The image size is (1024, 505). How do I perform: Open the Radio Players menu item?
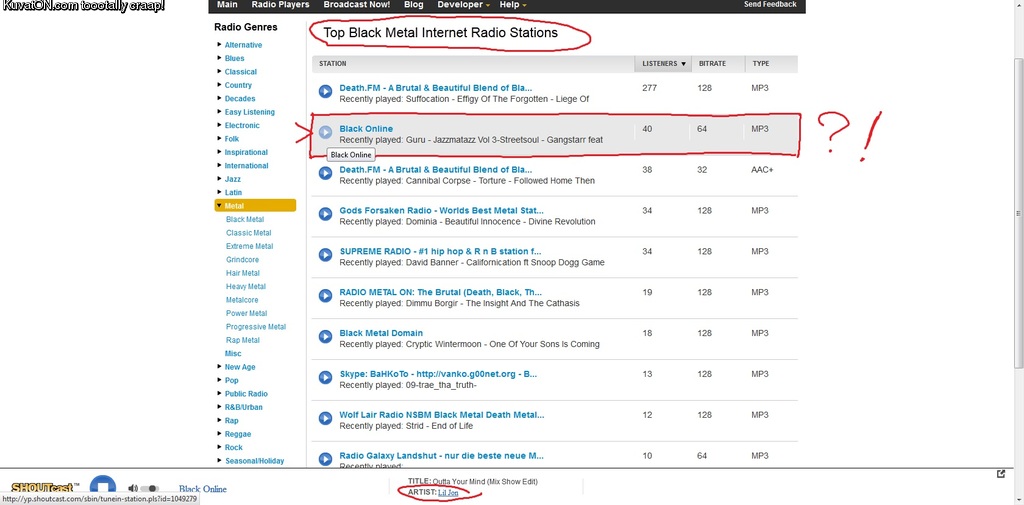(x=280, y=5)
